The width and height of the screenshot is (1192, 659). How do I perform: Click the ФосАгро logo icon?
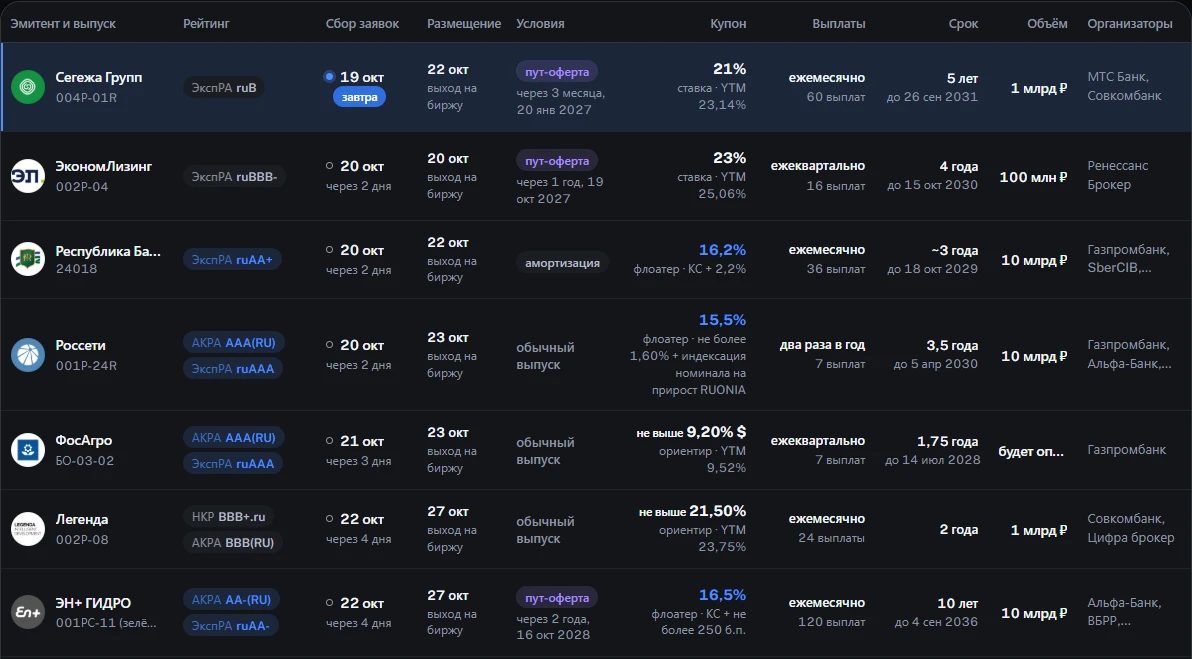click(x=28, y=450)
